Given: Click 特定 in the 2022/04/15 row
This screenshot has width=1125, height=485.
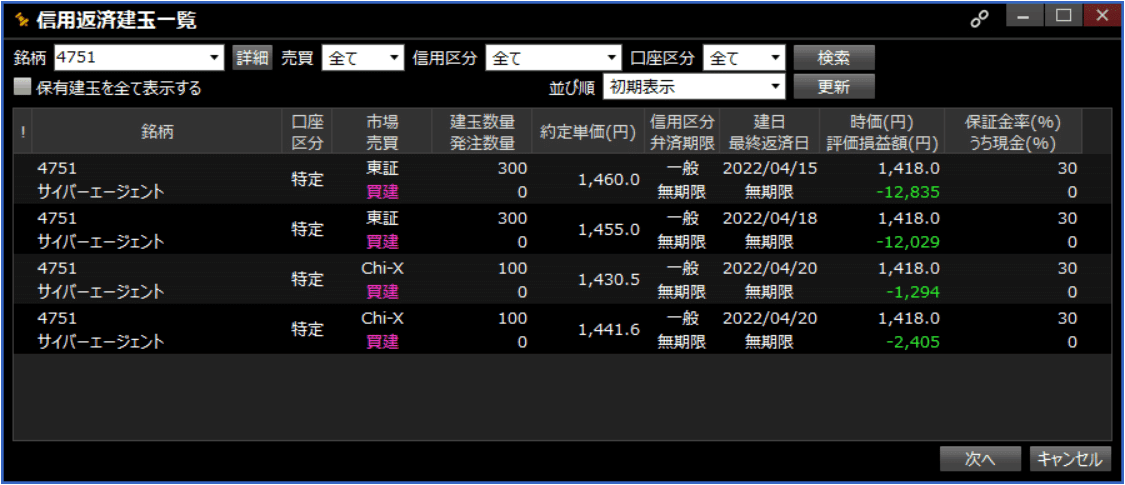Looking at the screenshot, I should pyautogui.click(x=307, y=180).
